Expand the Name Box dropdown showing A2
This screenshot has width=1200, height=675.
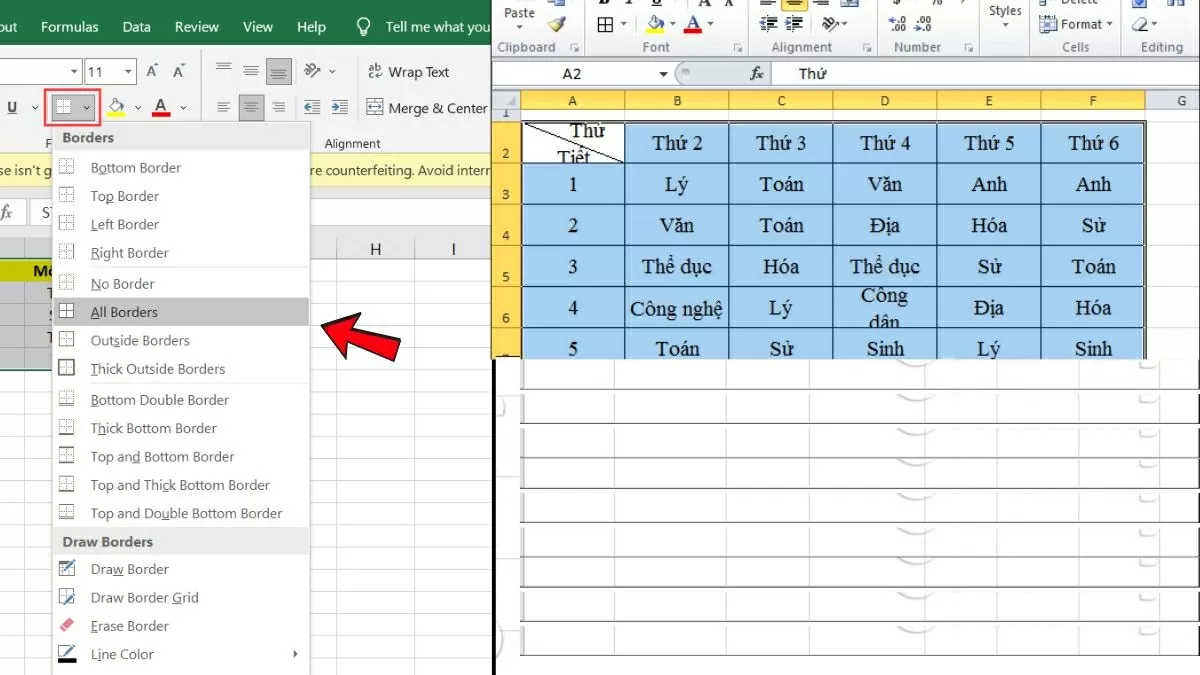[x=664, y=74]
